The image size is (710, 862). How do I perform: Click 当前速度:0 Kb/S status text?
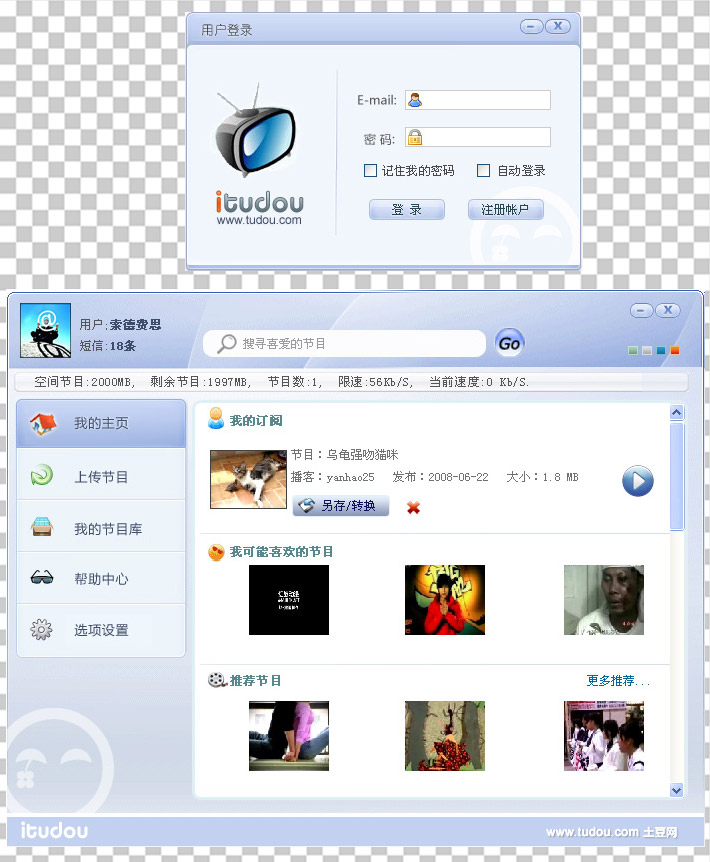coord(479,382)
